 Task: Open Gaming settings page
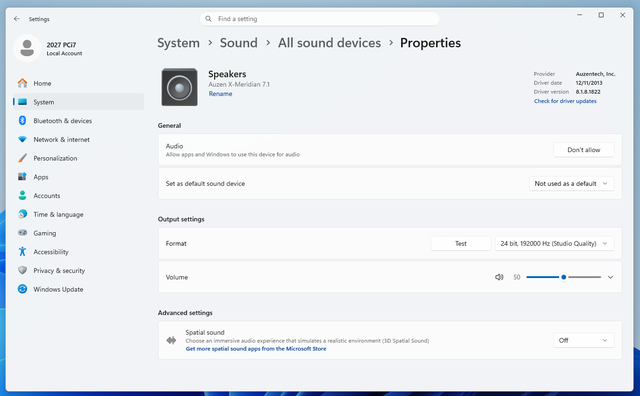pyautogui.click(x=78, y=233)
